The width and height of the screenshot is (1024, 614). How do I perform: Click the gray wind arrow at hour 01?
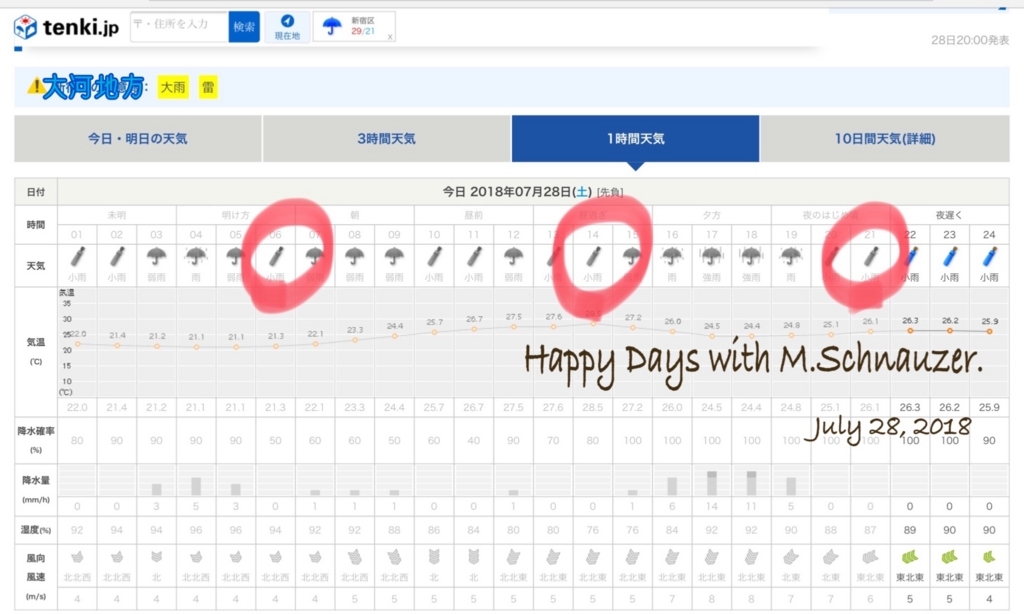click(x=77, y=557)
